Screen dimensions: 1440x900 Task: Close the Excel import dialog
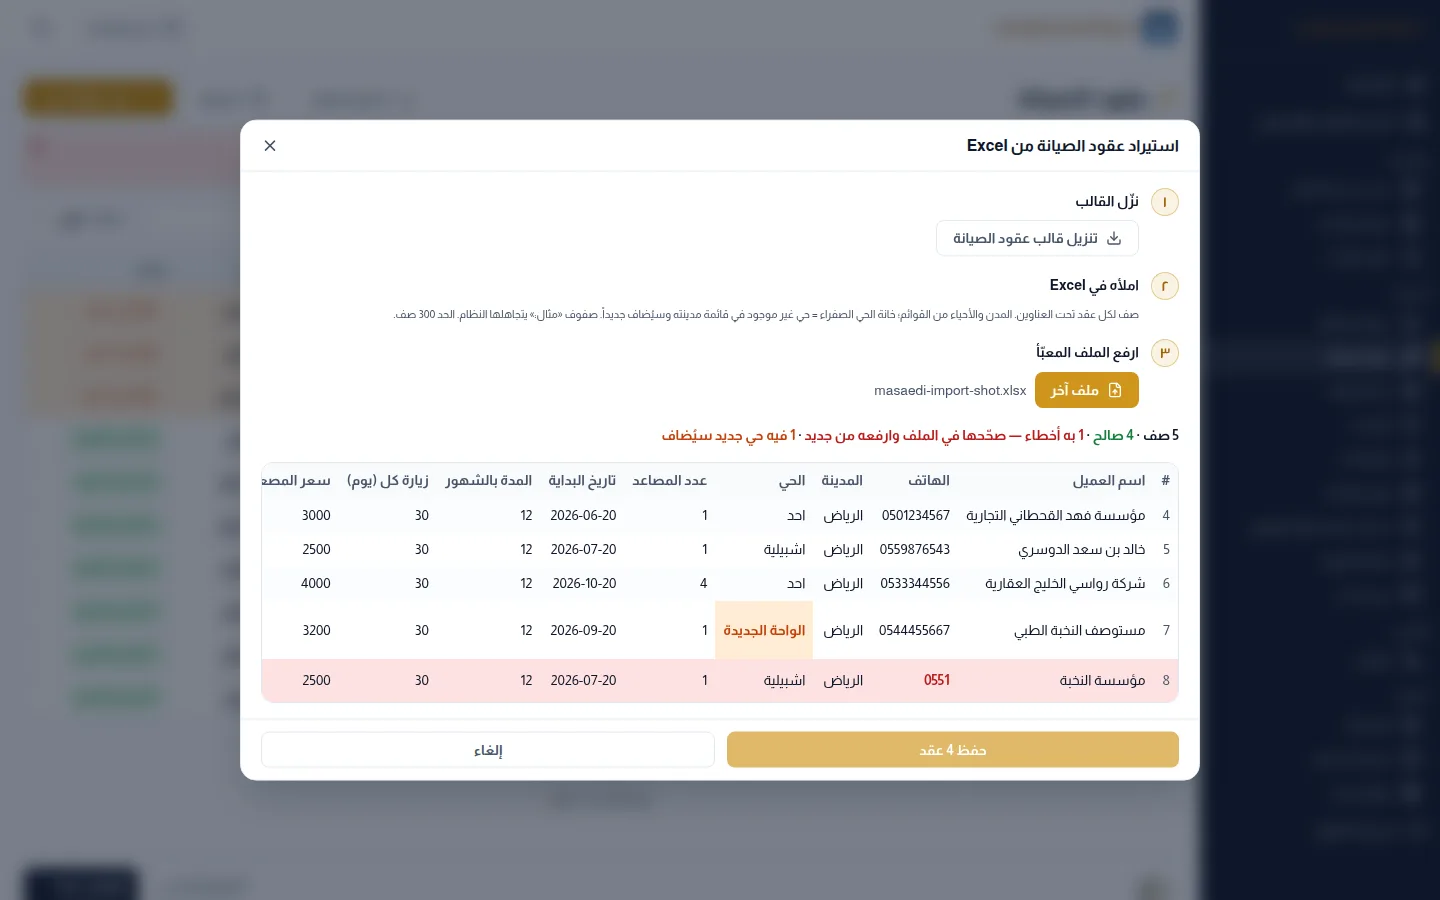(x=270, y=146)
